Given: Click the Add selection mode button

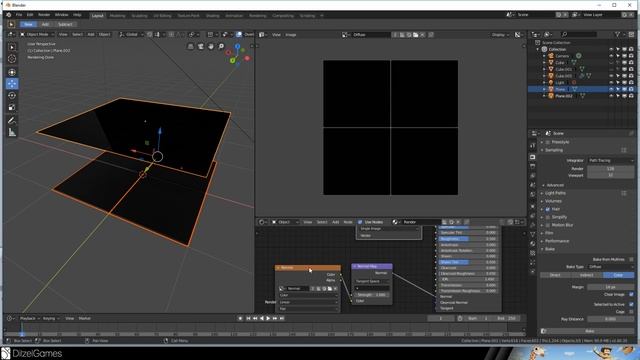Looking at the screenshot, I should pyautogui.click(x=45, y=24).
